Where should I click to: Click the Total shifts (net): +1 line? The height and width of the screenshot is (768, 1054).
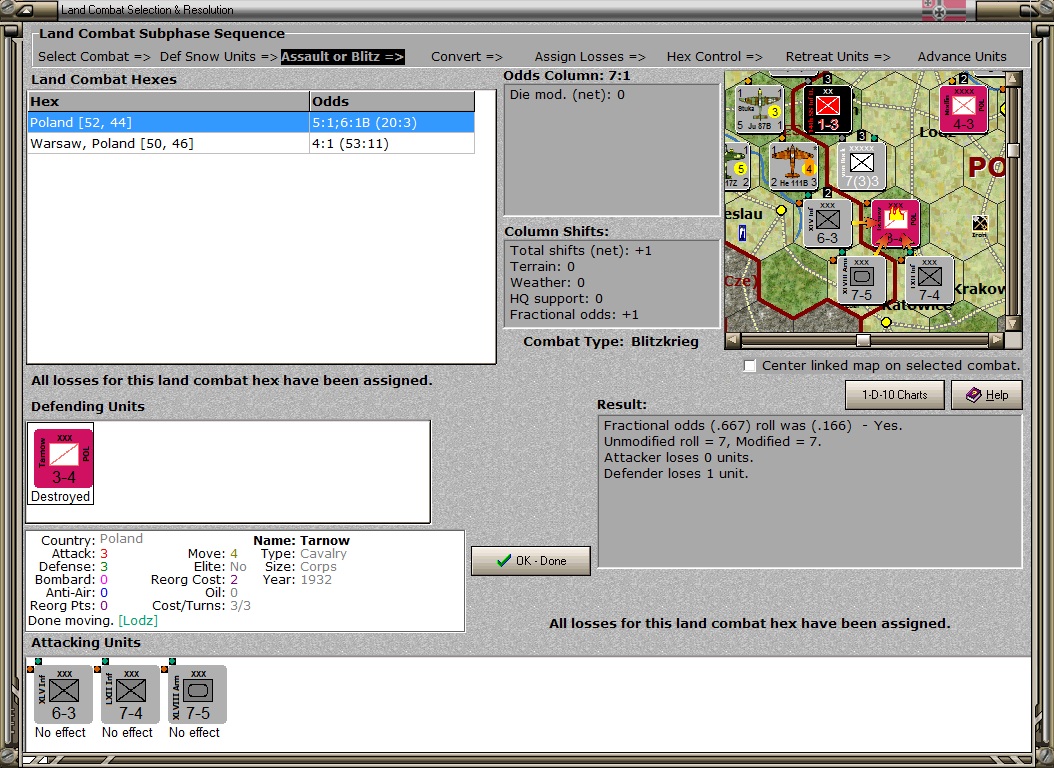click(x=581, y=250)
